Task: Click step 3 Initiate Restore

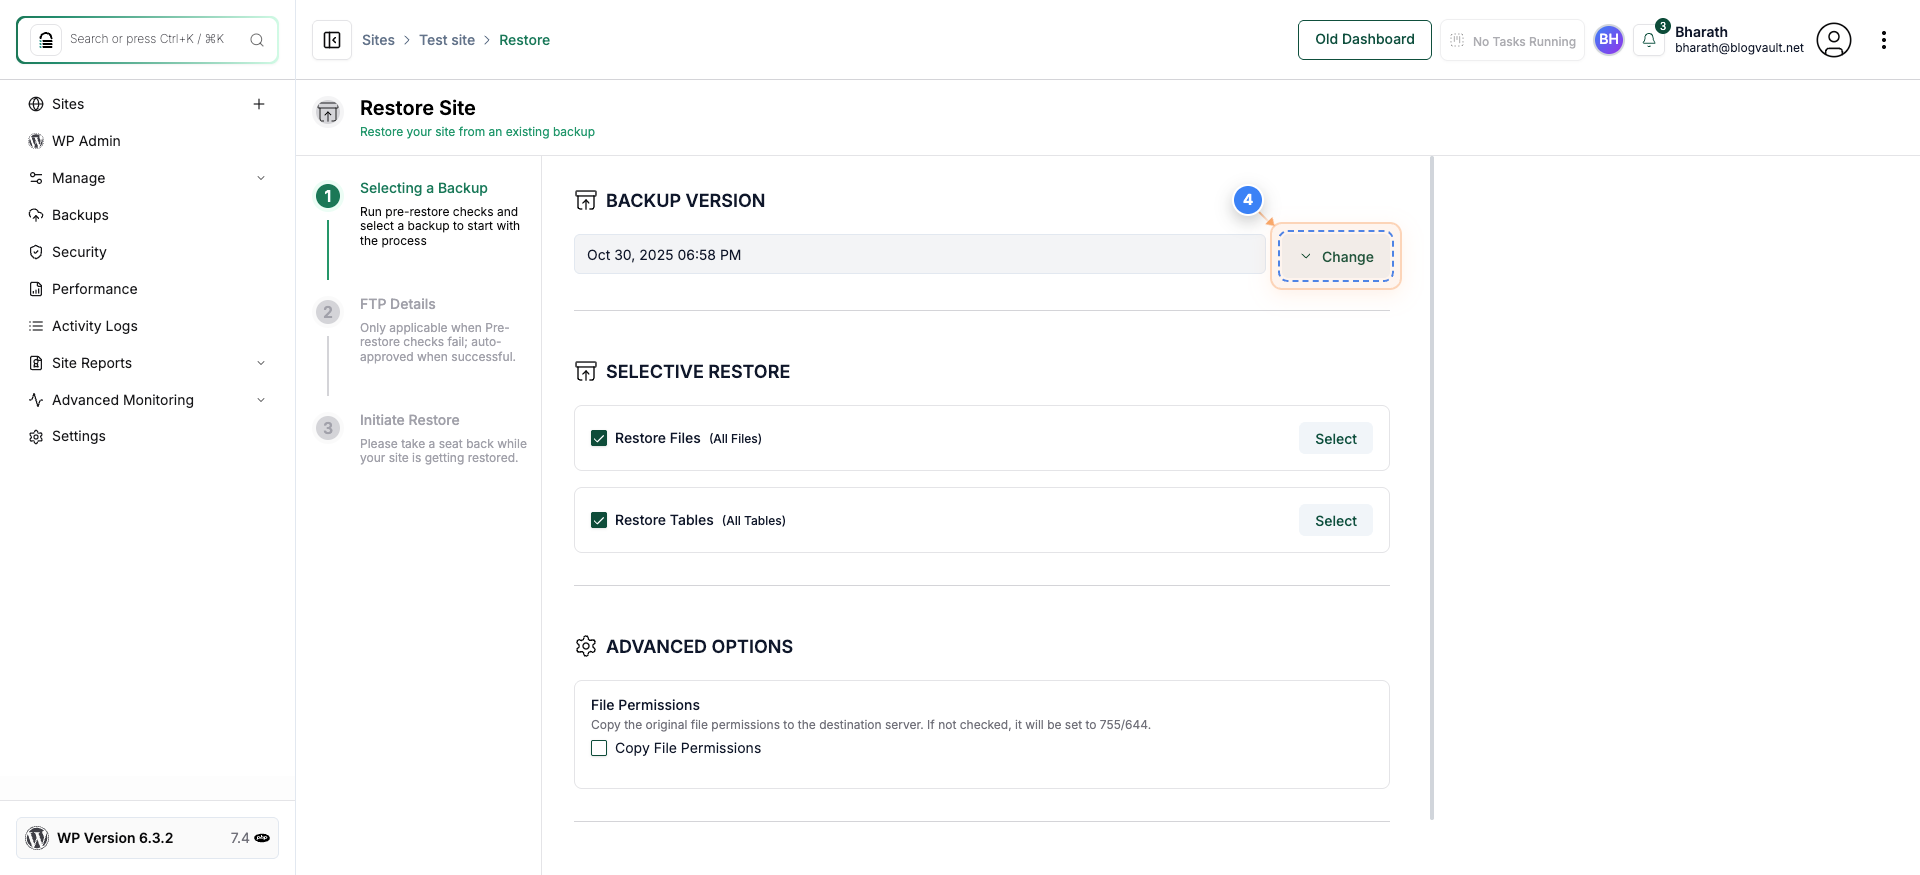Action: 410,420
